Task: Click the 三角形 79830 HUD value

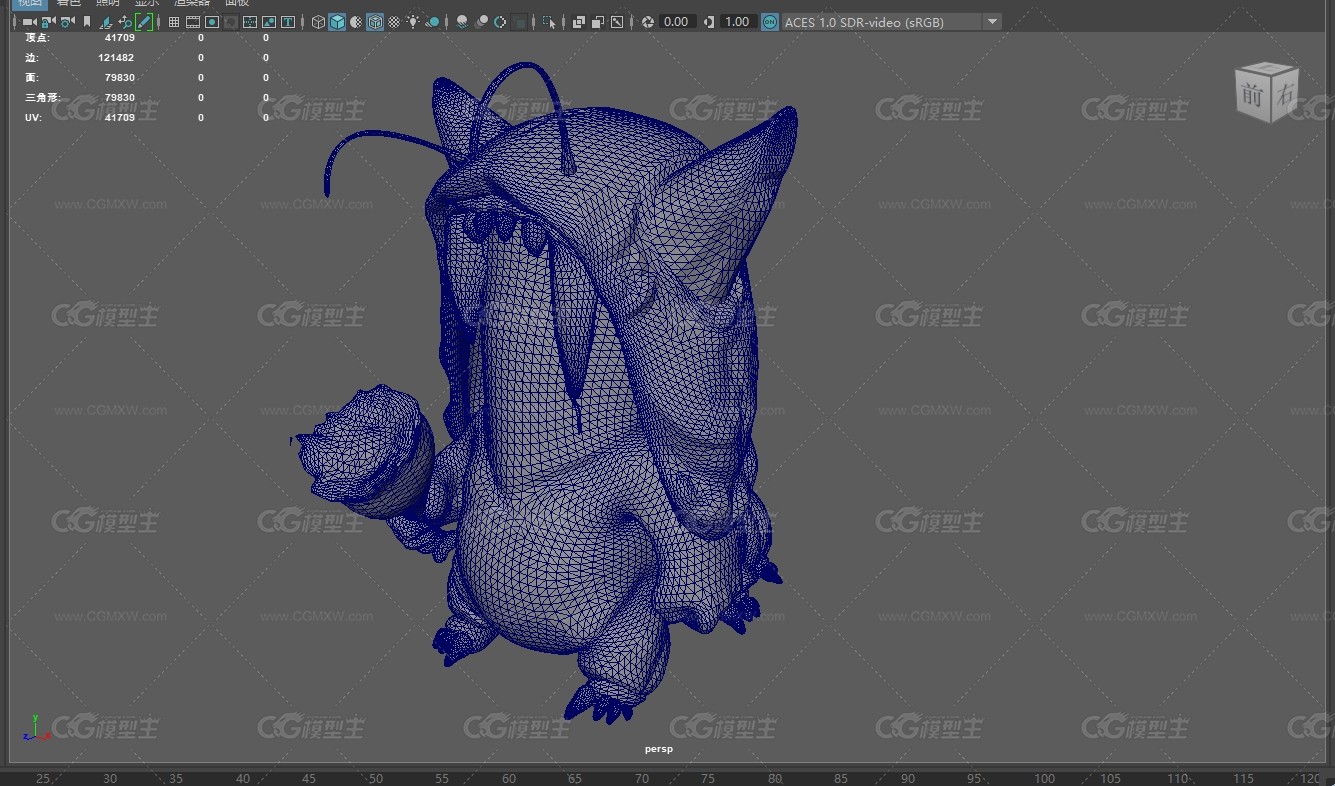Action: 119,97
